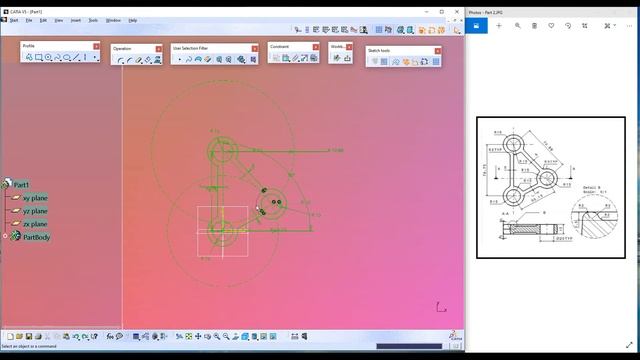Select the Animate Constraint tool

(304, 58)
